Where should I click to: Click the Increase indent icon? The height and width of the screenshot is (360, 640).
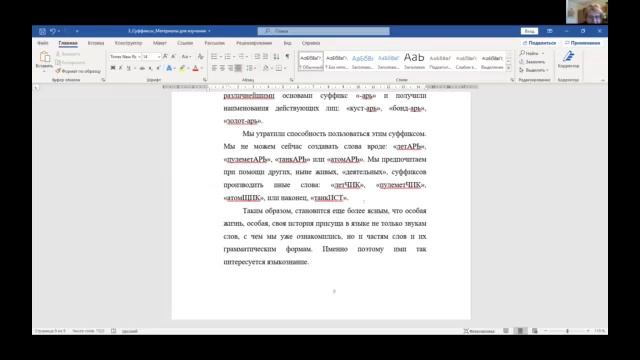[265, 56]
